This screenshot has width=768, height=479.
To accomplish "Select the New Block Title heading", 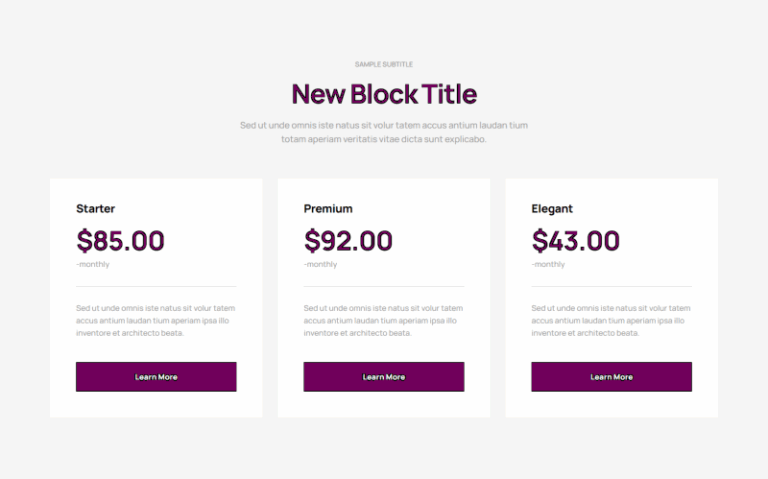I will (384, 94).
